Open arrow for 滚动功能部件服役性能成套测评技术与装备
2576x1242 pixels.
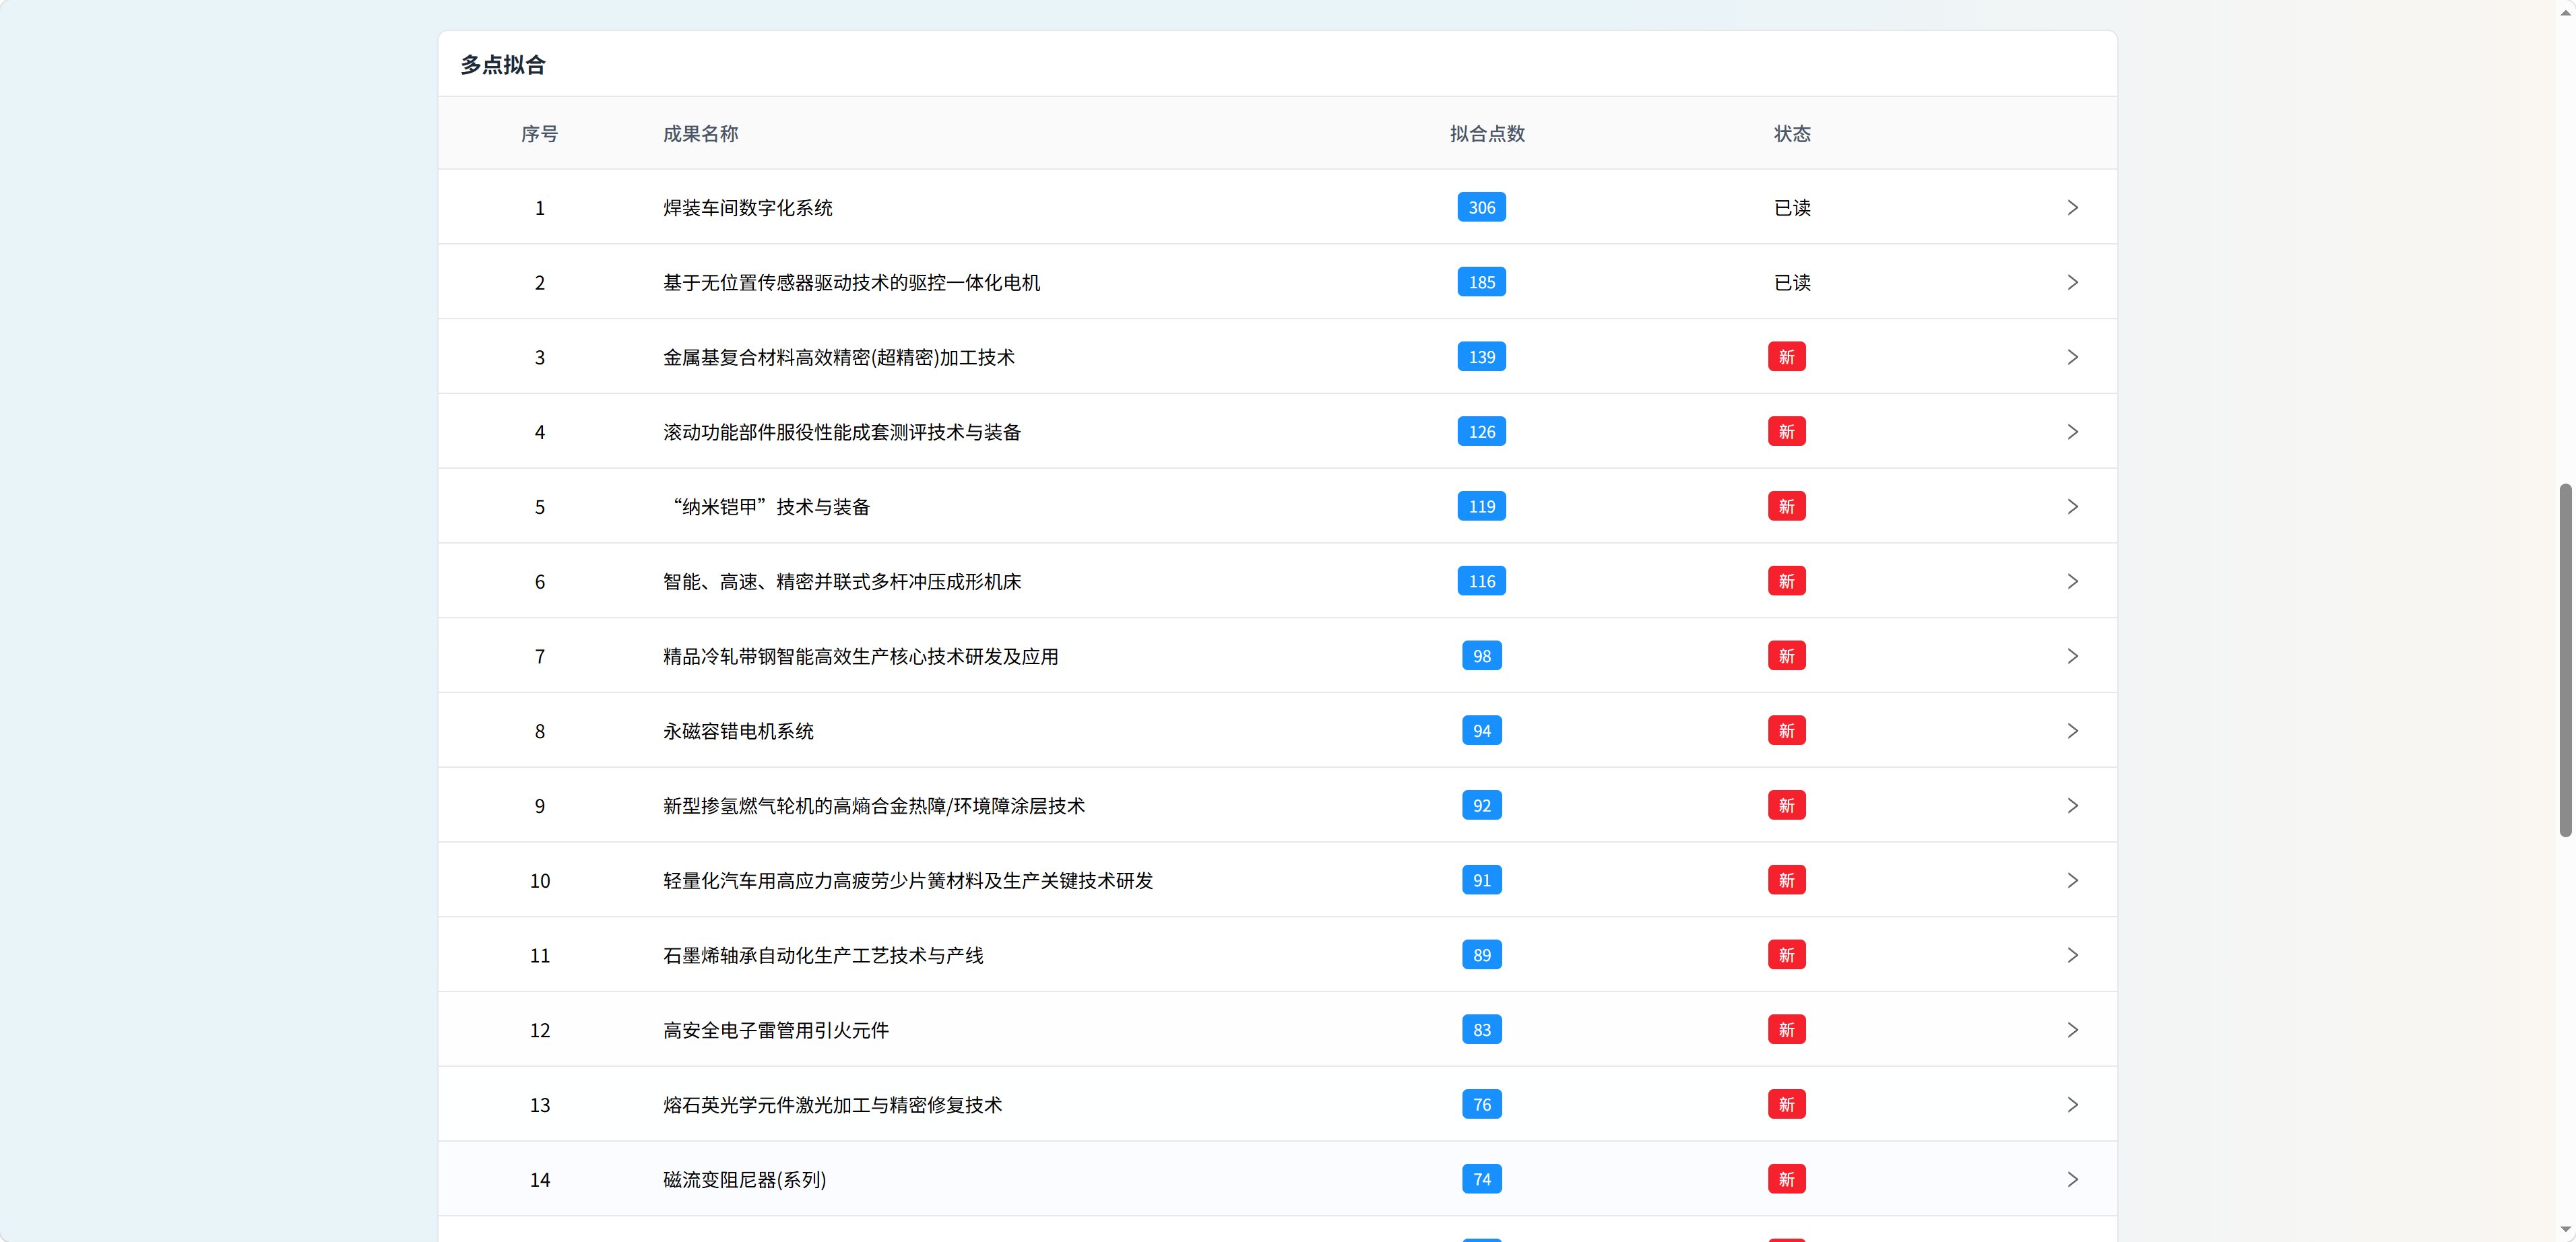tap(2072, 432)
